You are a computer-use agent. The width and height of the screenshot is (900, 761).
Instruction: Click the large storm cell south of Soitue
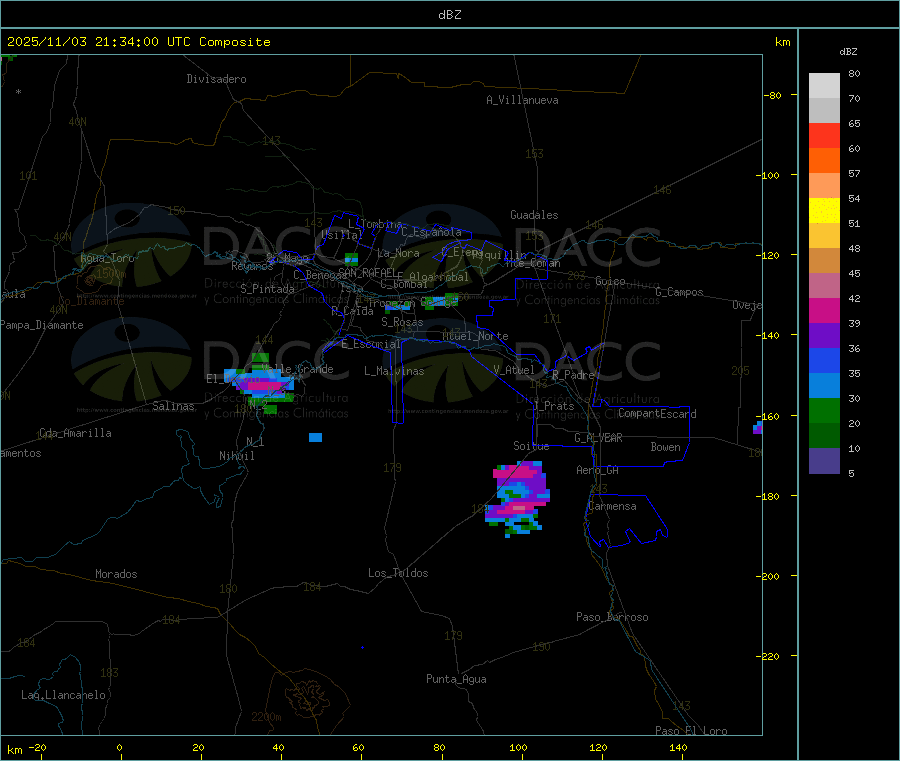coord(518,498)
